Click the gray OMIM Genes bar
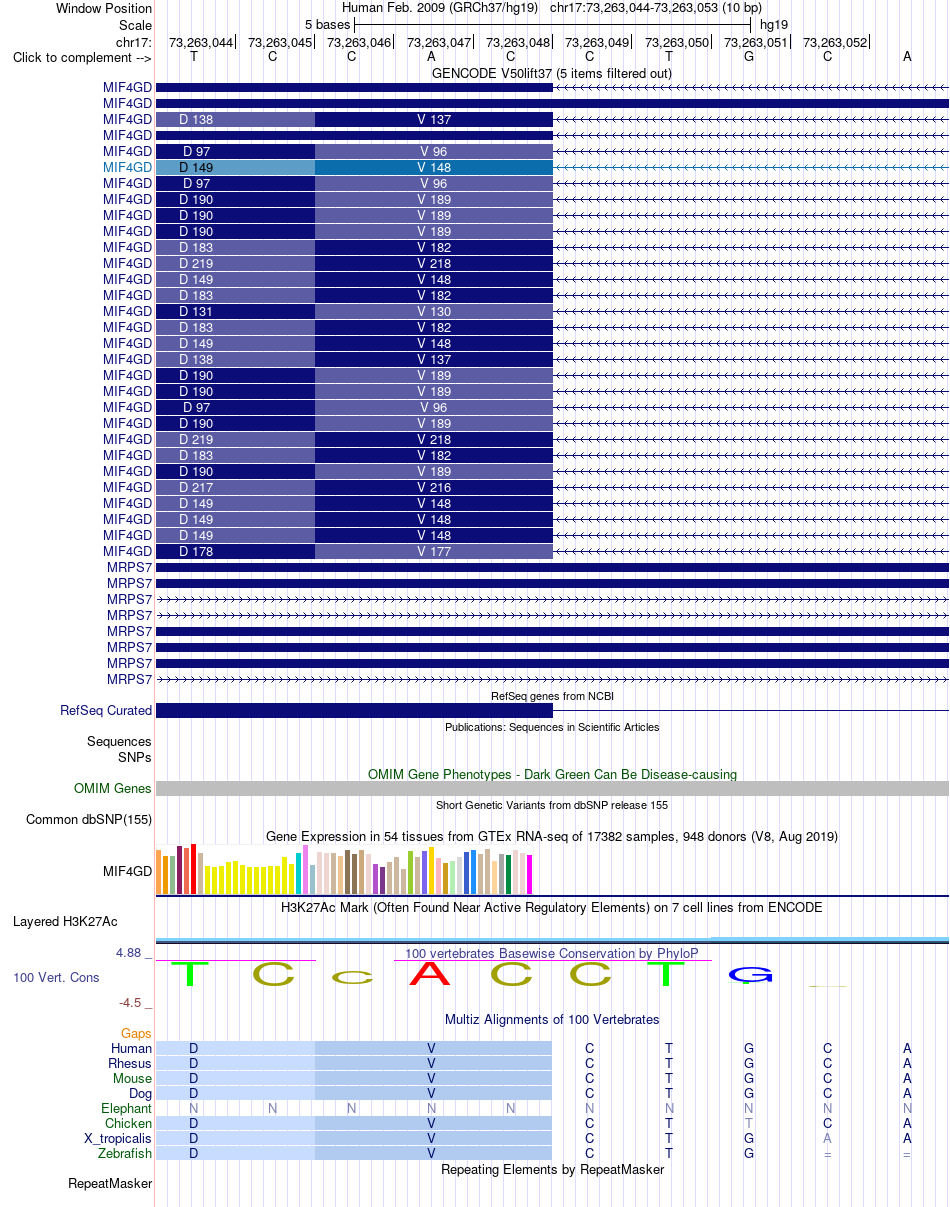 (552, 788)
